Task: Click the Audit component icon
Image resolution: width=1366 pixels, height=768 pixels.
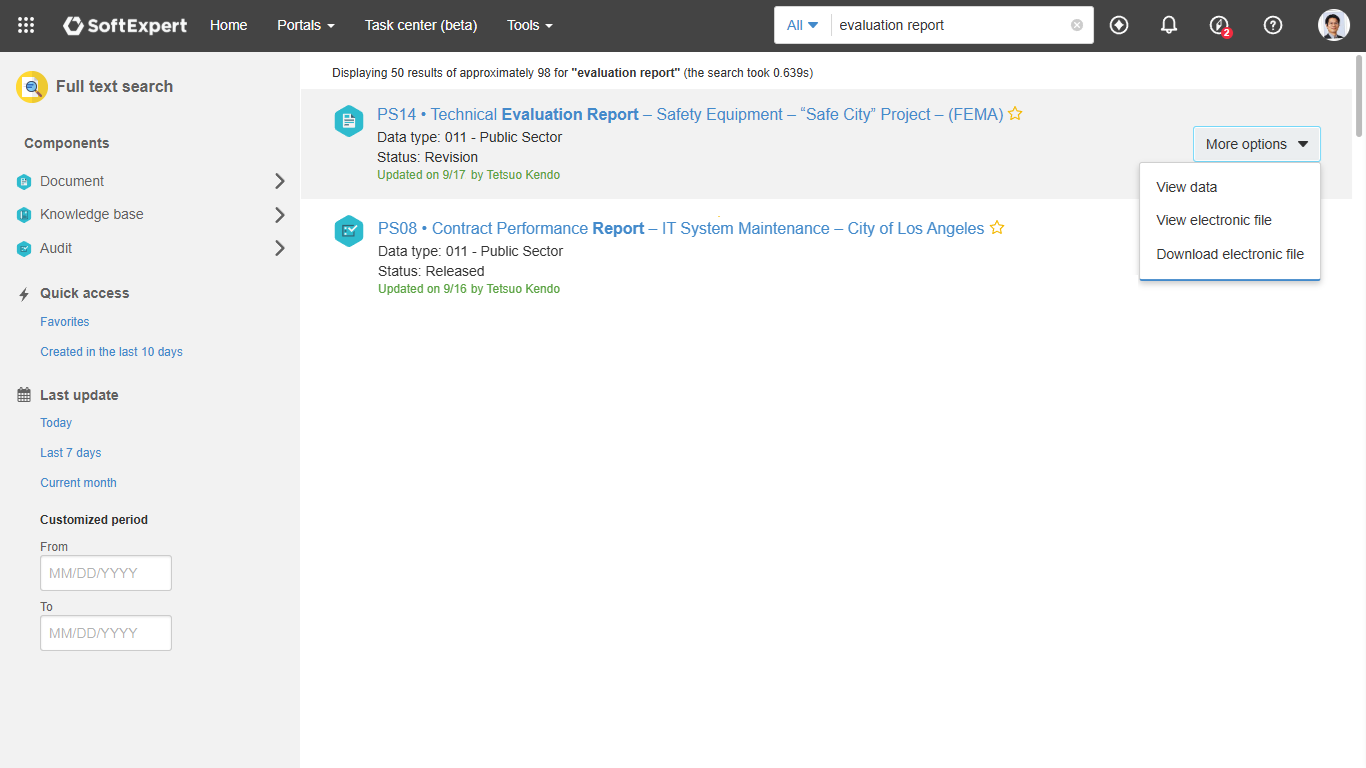Action: [x=24, y=249]
